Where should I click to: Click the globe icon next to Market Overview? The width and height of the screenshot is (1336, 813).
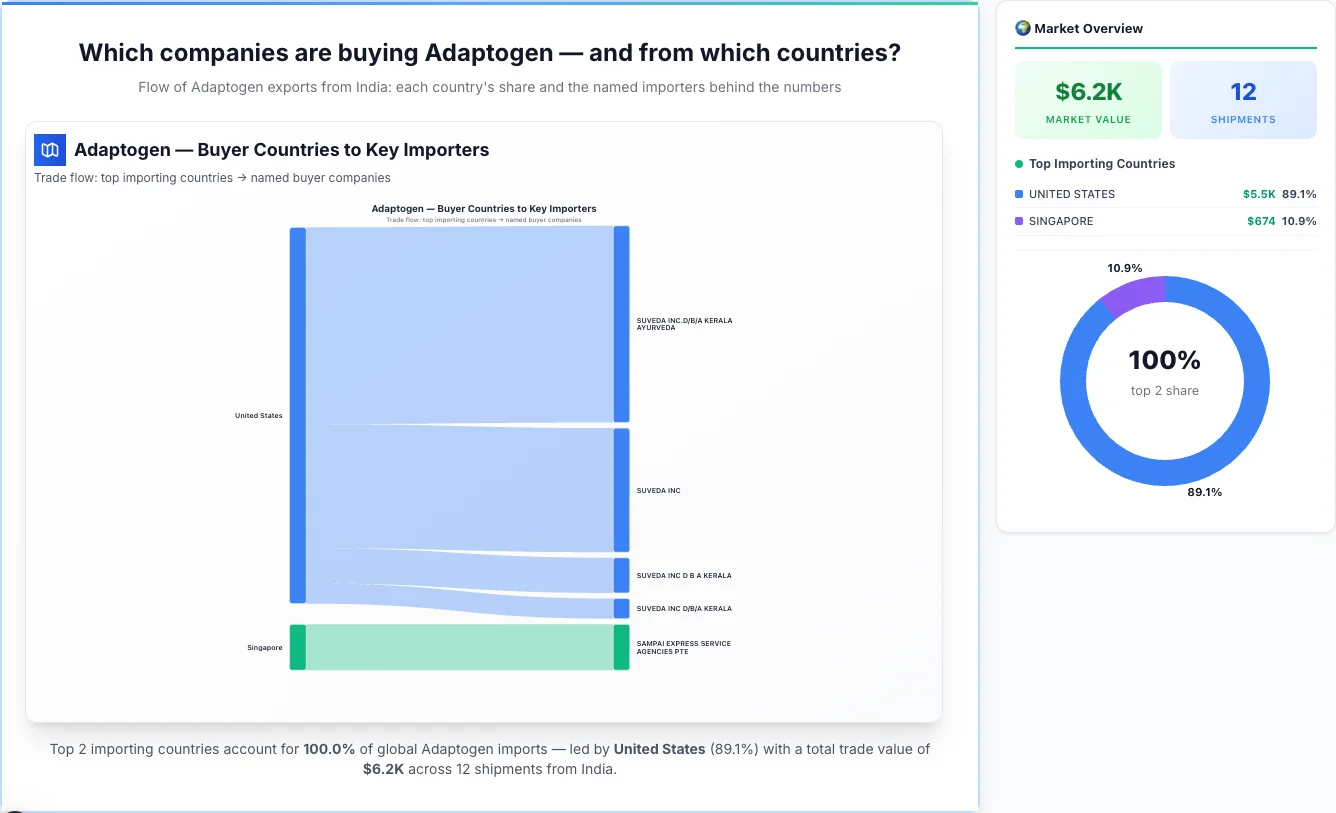click(1022, 28)
